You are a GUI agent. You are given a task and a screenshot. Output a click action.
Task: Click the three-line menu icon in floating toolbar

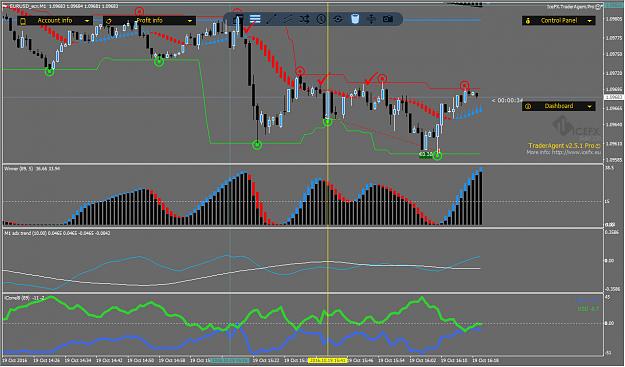pos(255,19)
